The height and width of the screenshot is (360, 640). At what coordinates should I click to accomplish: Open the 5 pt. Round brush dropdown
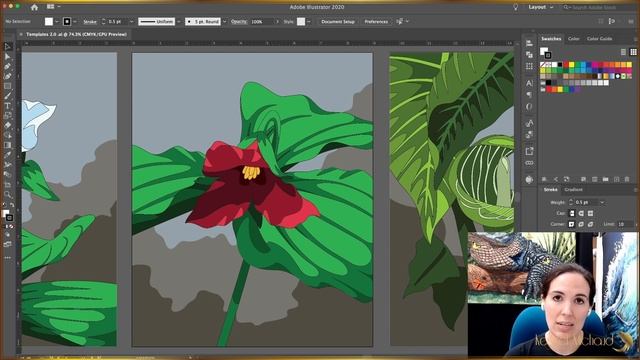click(x=224, y=22)
